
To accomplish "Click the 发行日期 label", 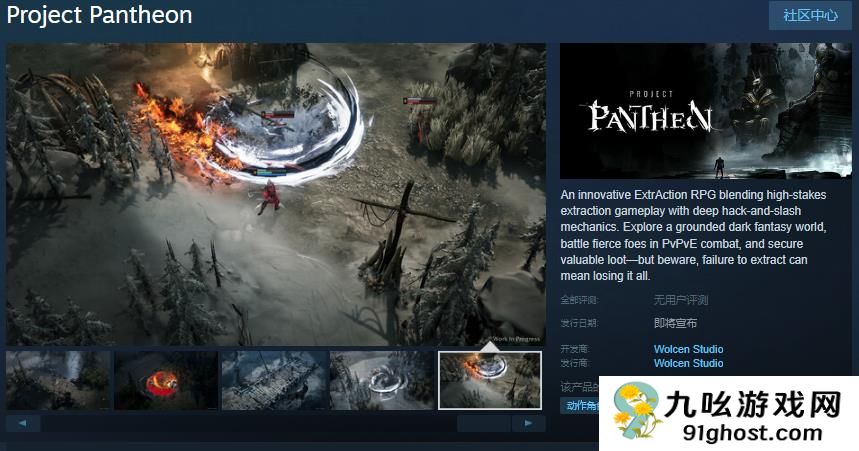I will [579, 323].
